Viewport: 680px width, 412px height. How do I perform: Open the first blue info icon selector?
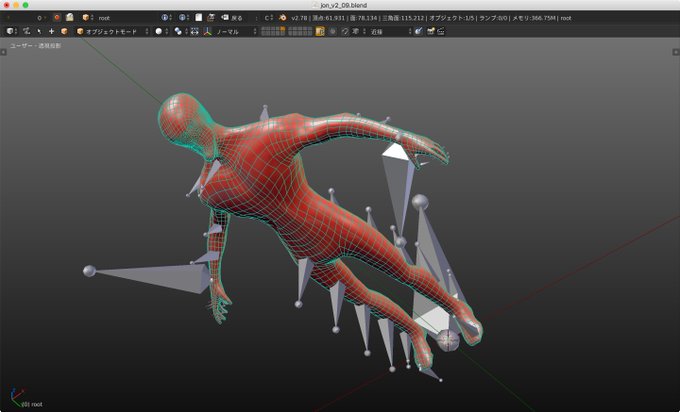167,18
